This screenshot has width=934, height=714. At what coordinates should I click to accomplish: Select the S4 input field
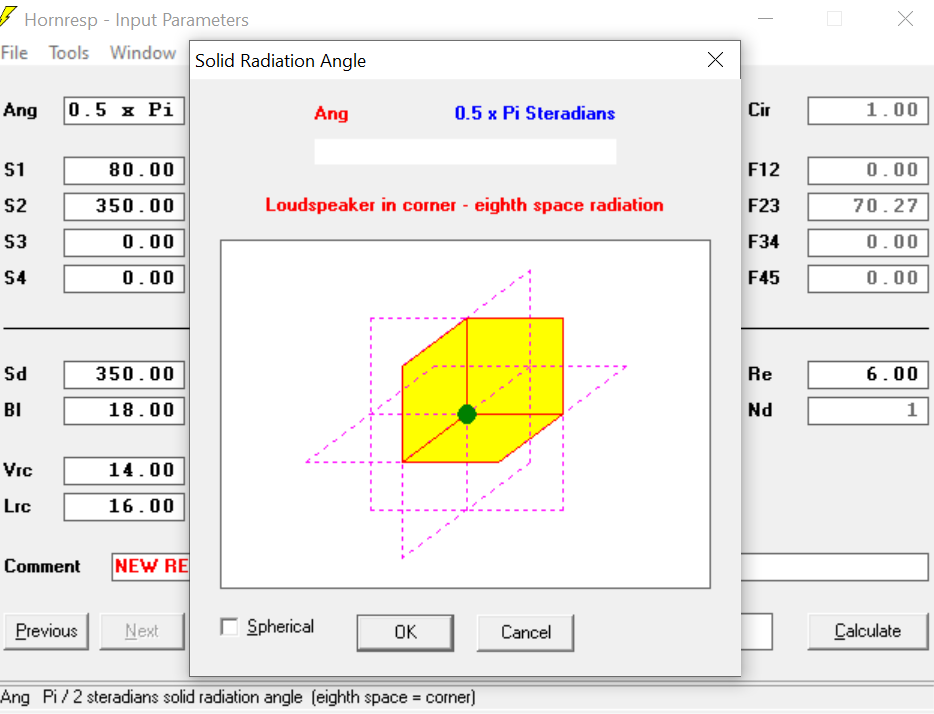coord(124,279)
